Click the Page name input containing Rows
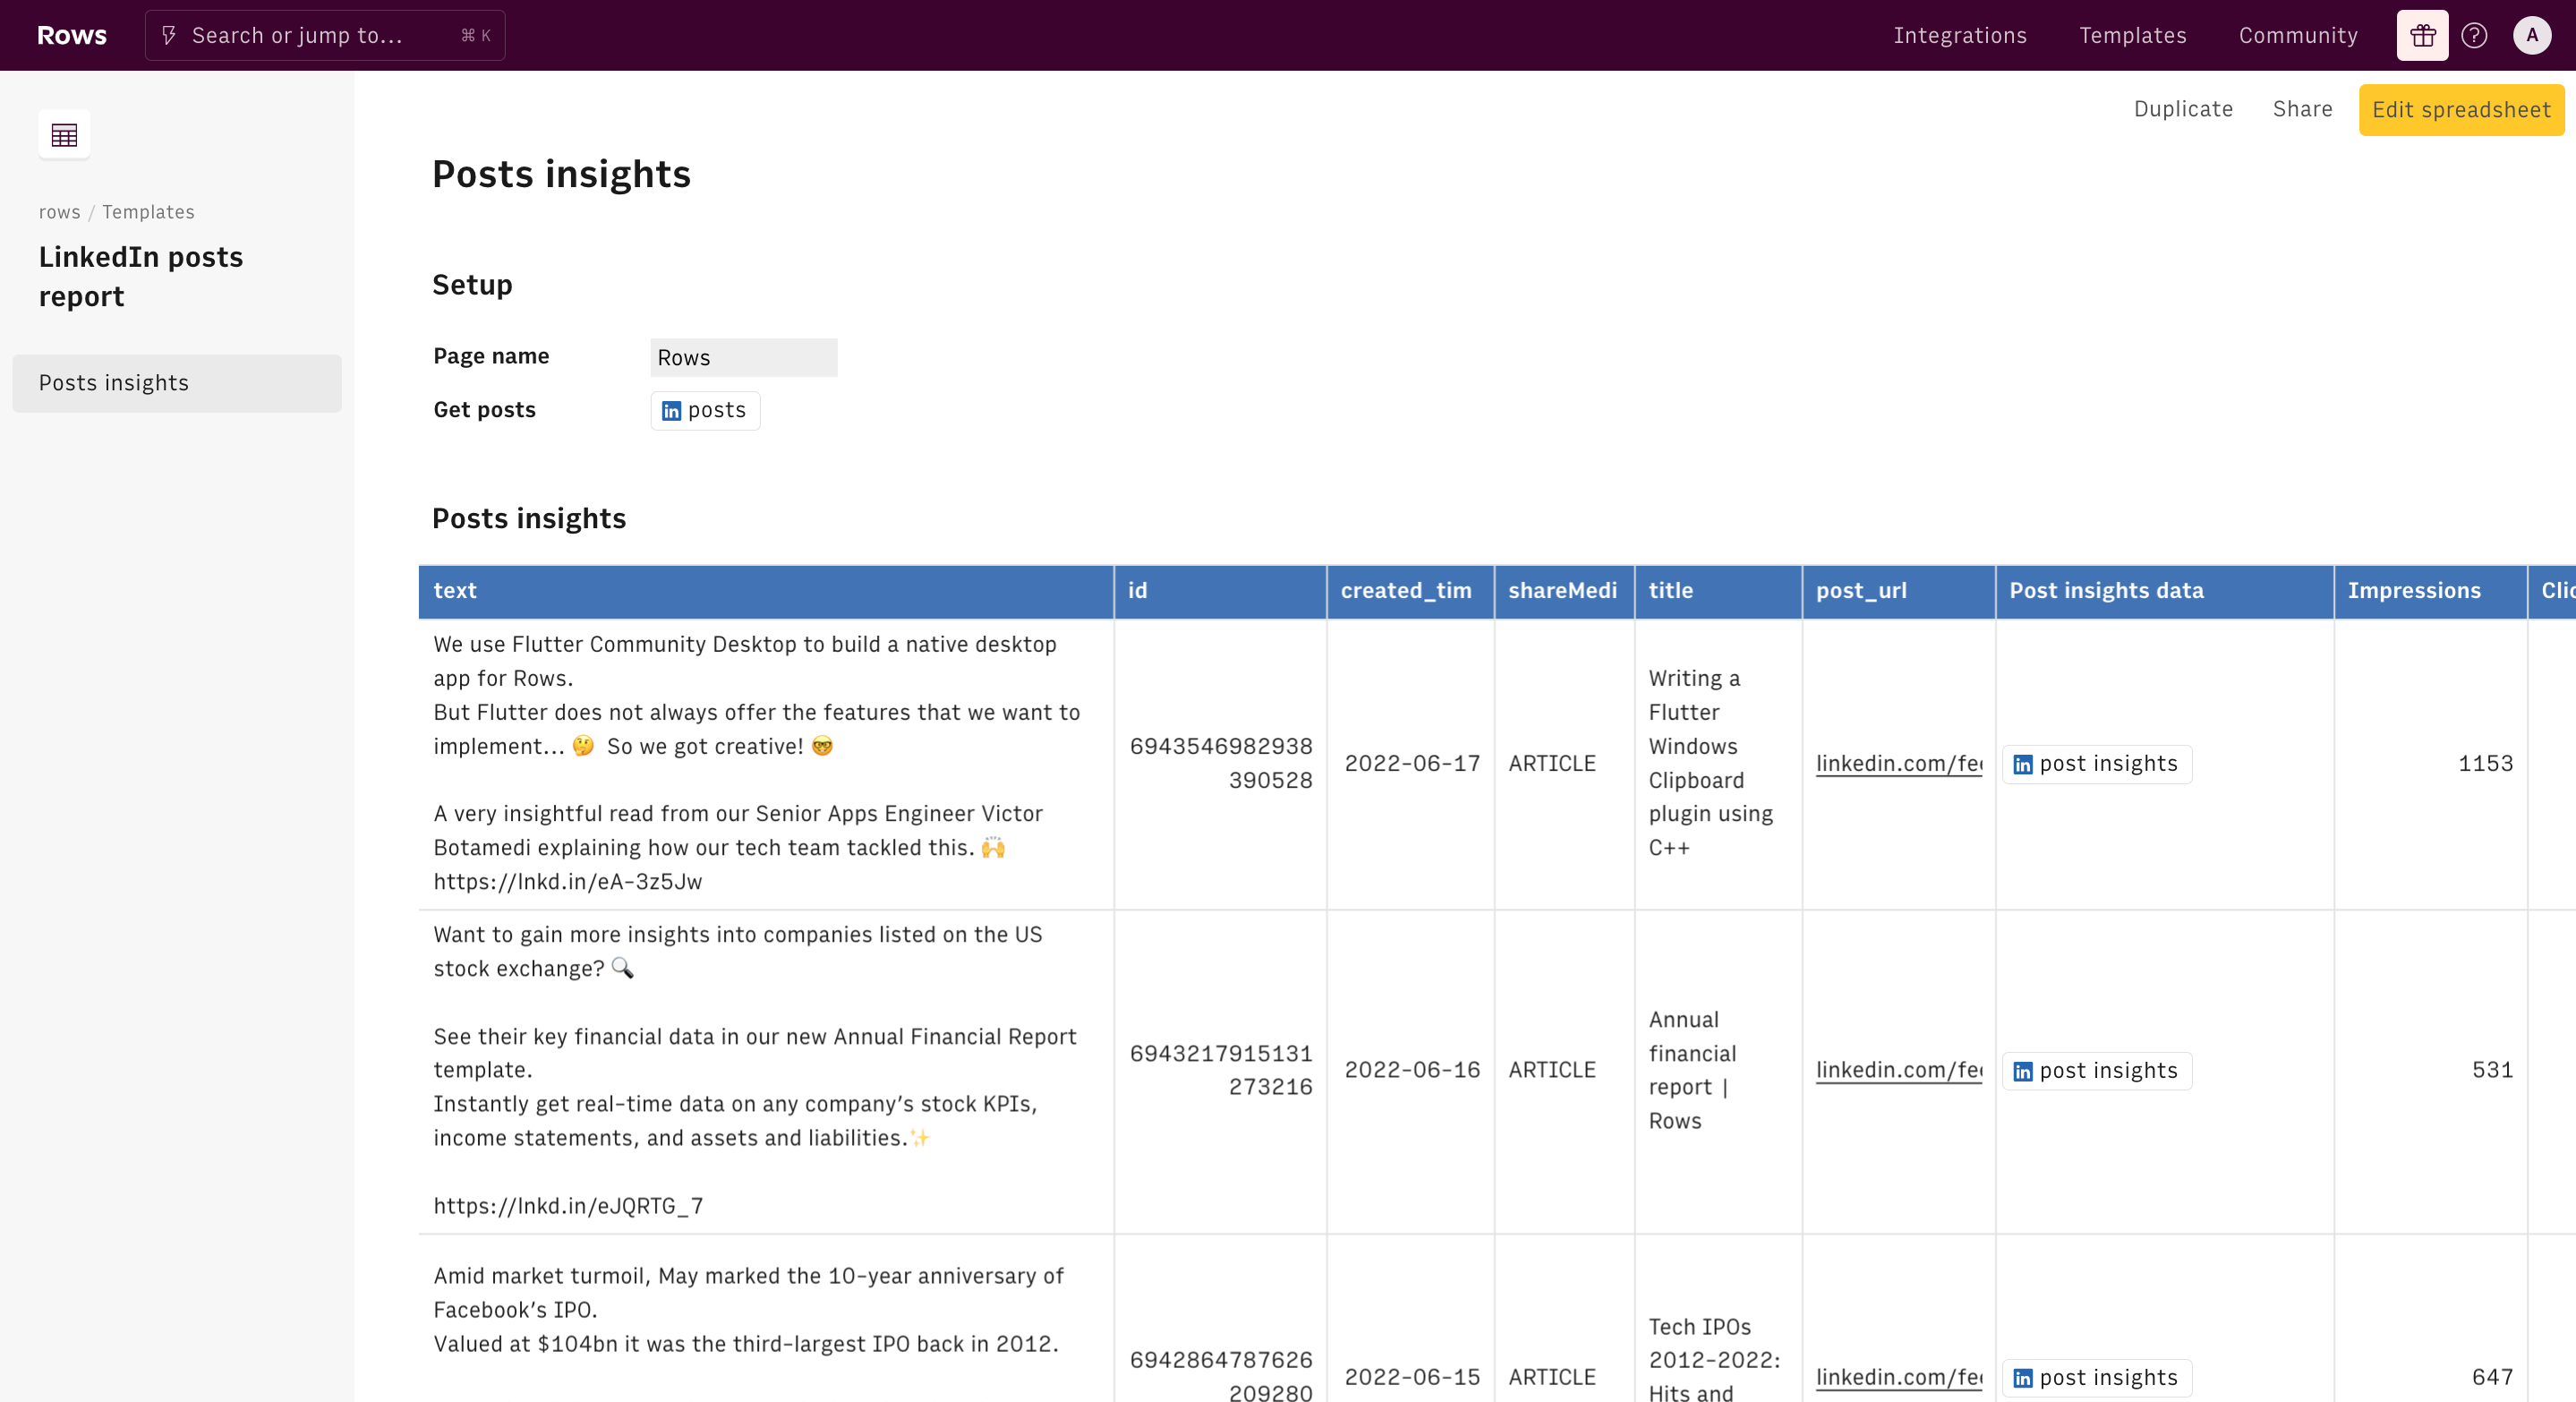 pyautogui.click(x=743, y=358)
